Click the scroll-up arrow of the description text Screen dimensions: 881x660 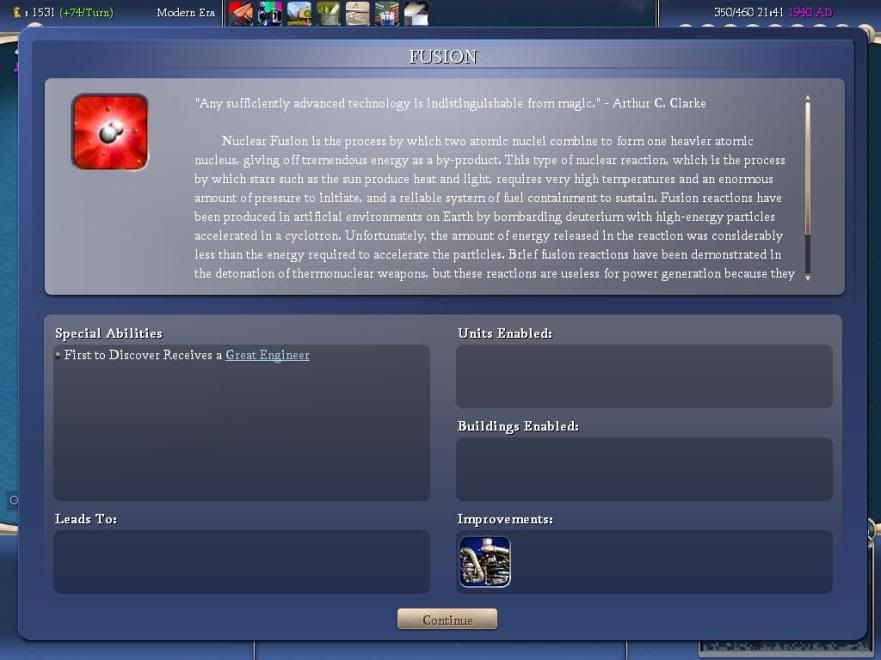pyautogui.click(x=807, y=98)
